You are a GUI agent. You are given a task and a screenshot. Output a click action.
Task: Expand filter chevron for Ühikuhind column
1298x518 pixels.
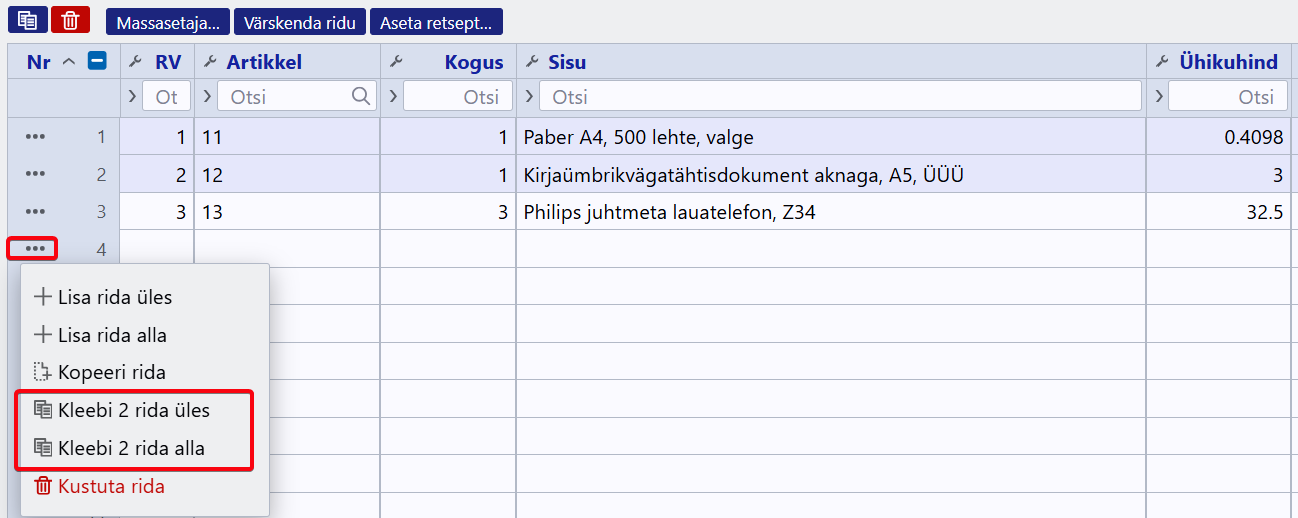[x=1158, y=97]
